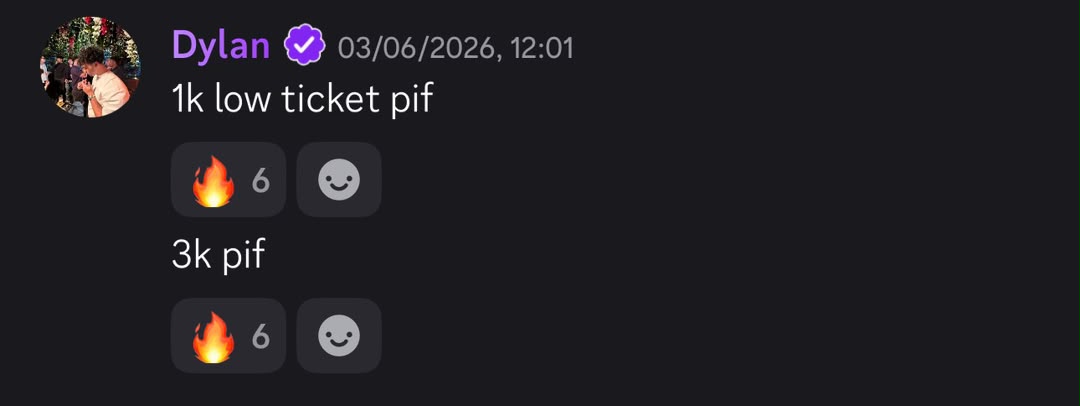Image resolution: width=1080 pixels, height=406 pixels.
Task: Click "1k" at the start of first message
Action: click(188, 100)
